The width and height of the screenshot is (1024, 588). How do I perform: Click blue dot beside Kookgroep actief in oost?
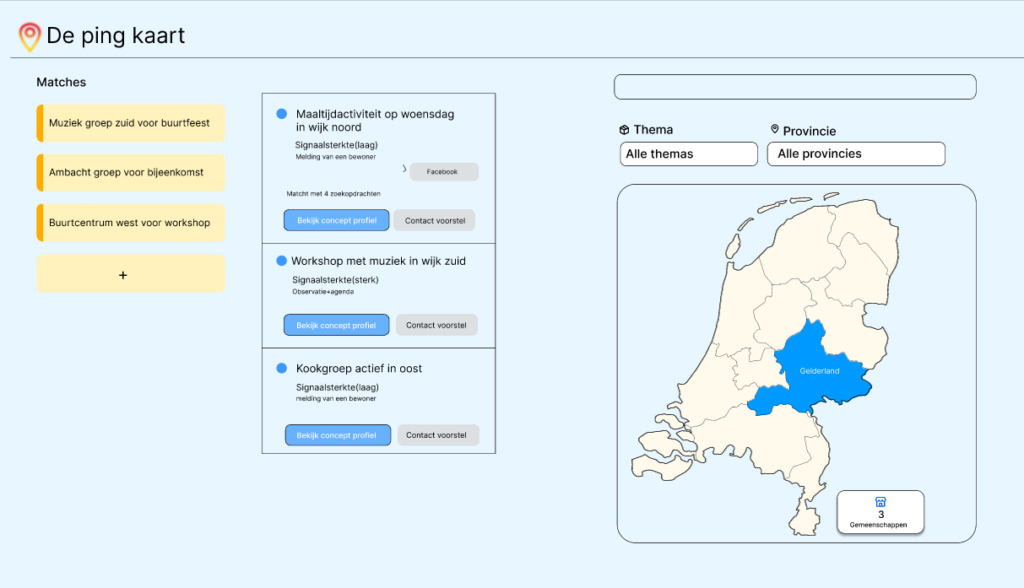tap(282, 368)
